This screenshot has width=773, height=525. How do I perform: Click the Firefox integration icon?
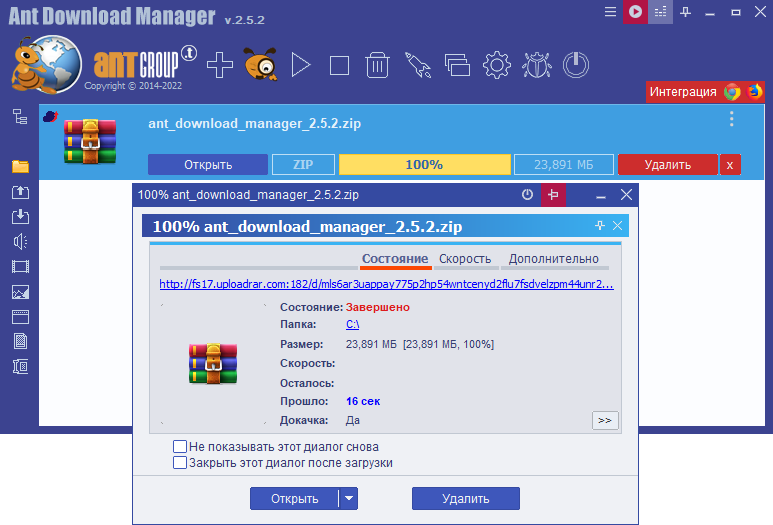click(754, 92)
